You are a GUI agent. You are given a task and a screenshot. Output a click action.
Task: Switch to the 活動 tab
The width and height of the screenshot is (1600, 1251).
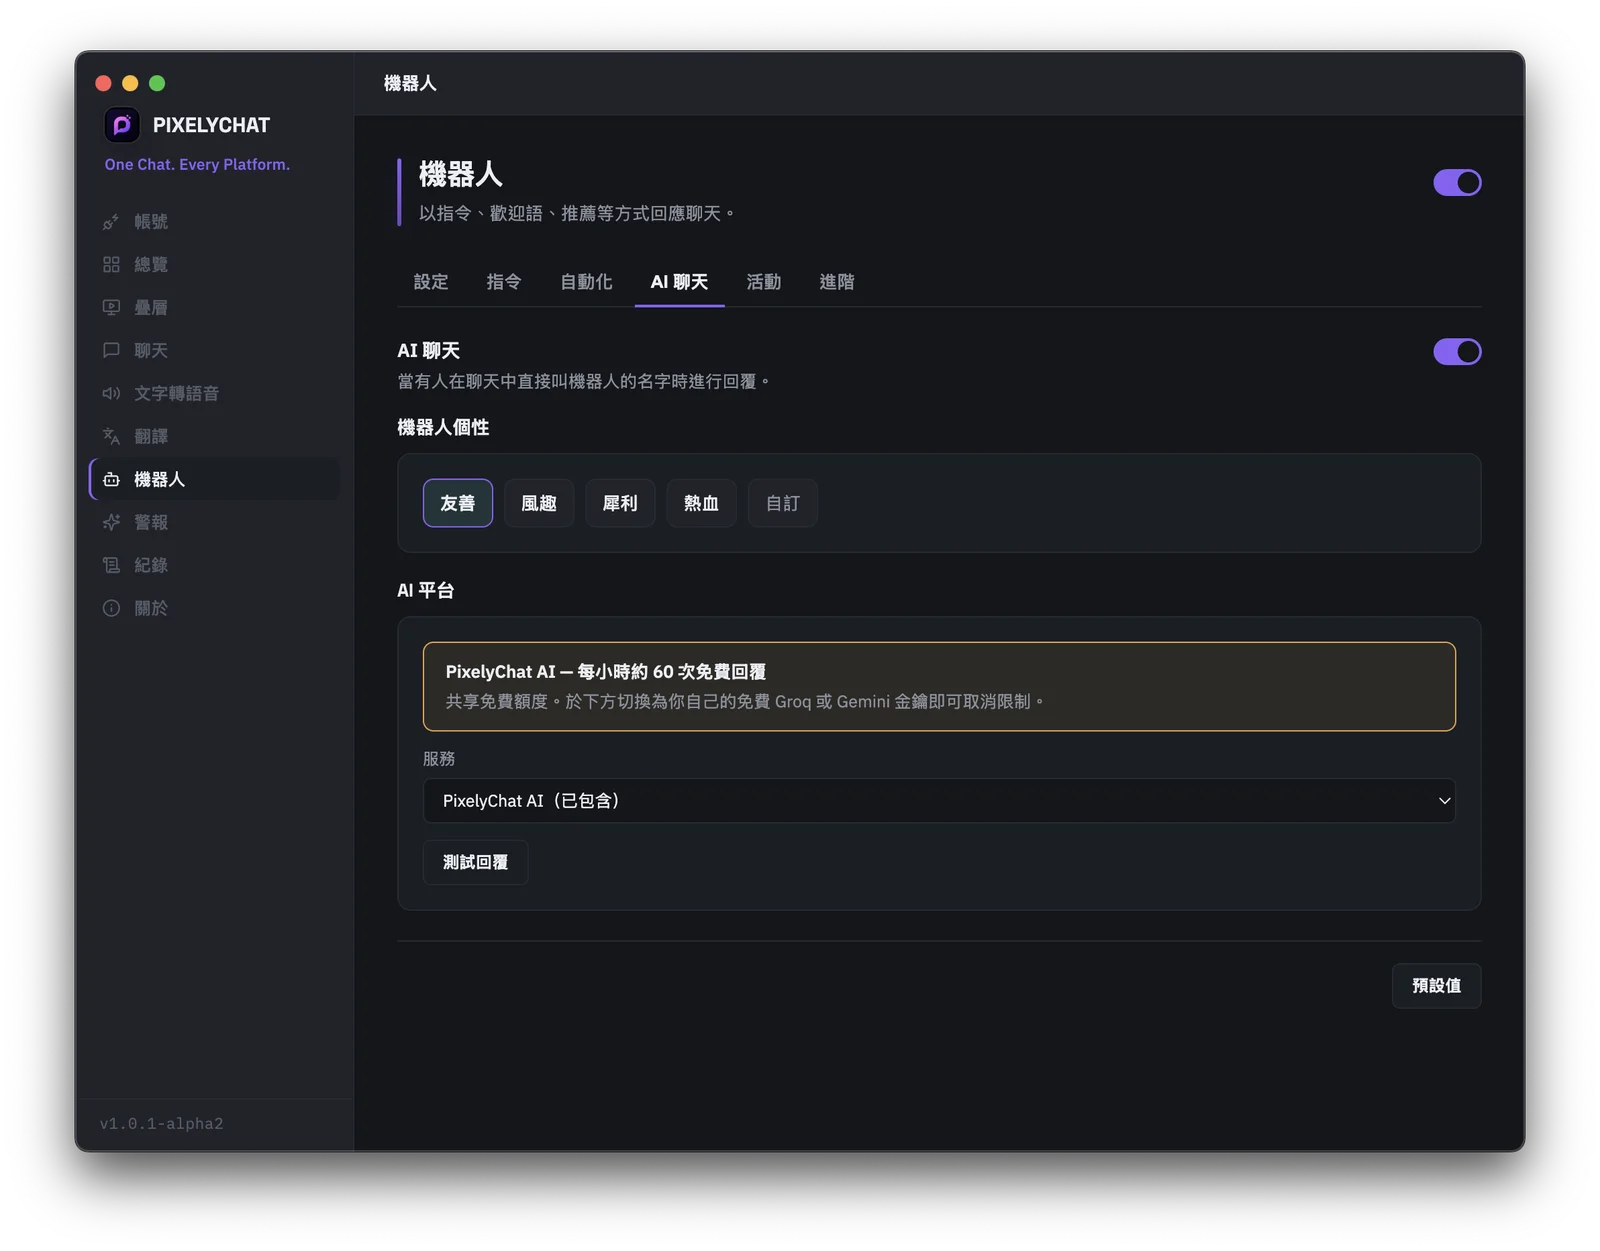(764, 282)
